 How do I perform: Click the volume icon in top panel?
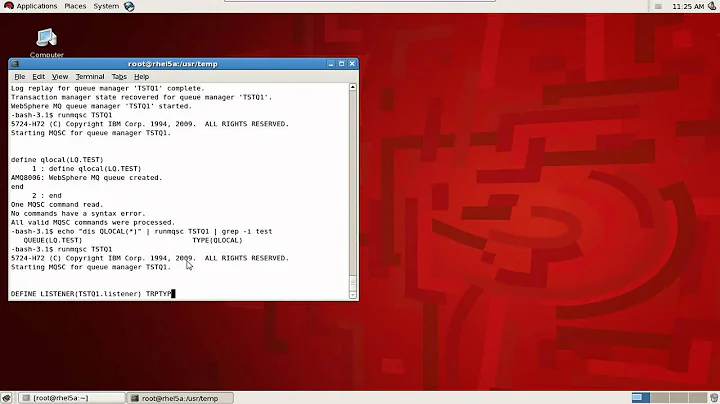[x=712, y=6]
